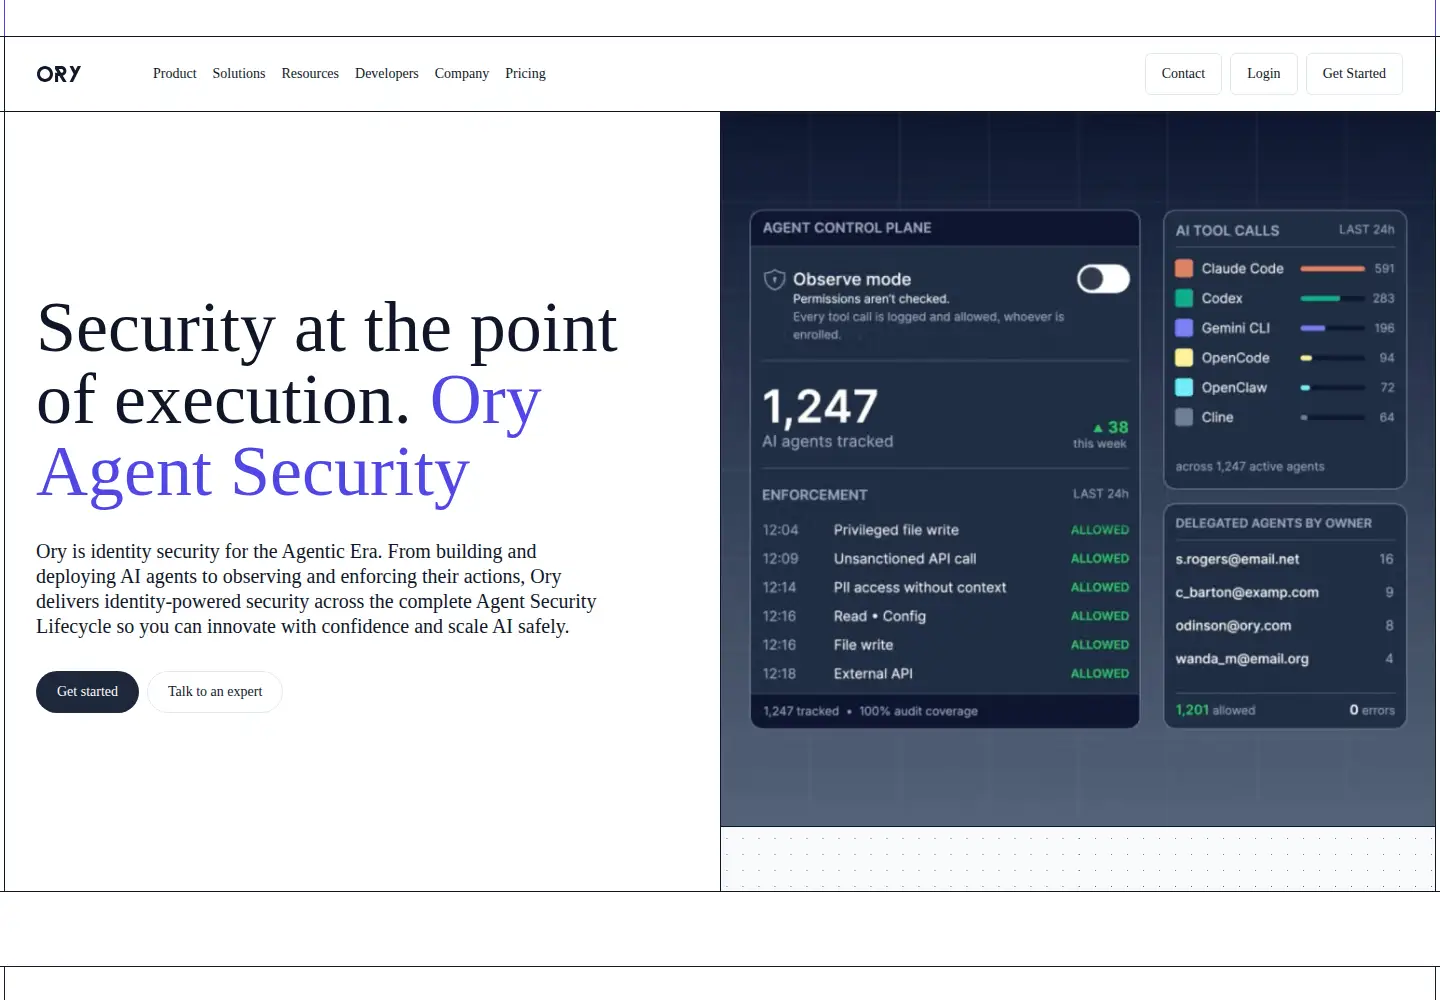
Task: Click s.rogers@email.net owner row
Action: click(x=1284, y=559)
